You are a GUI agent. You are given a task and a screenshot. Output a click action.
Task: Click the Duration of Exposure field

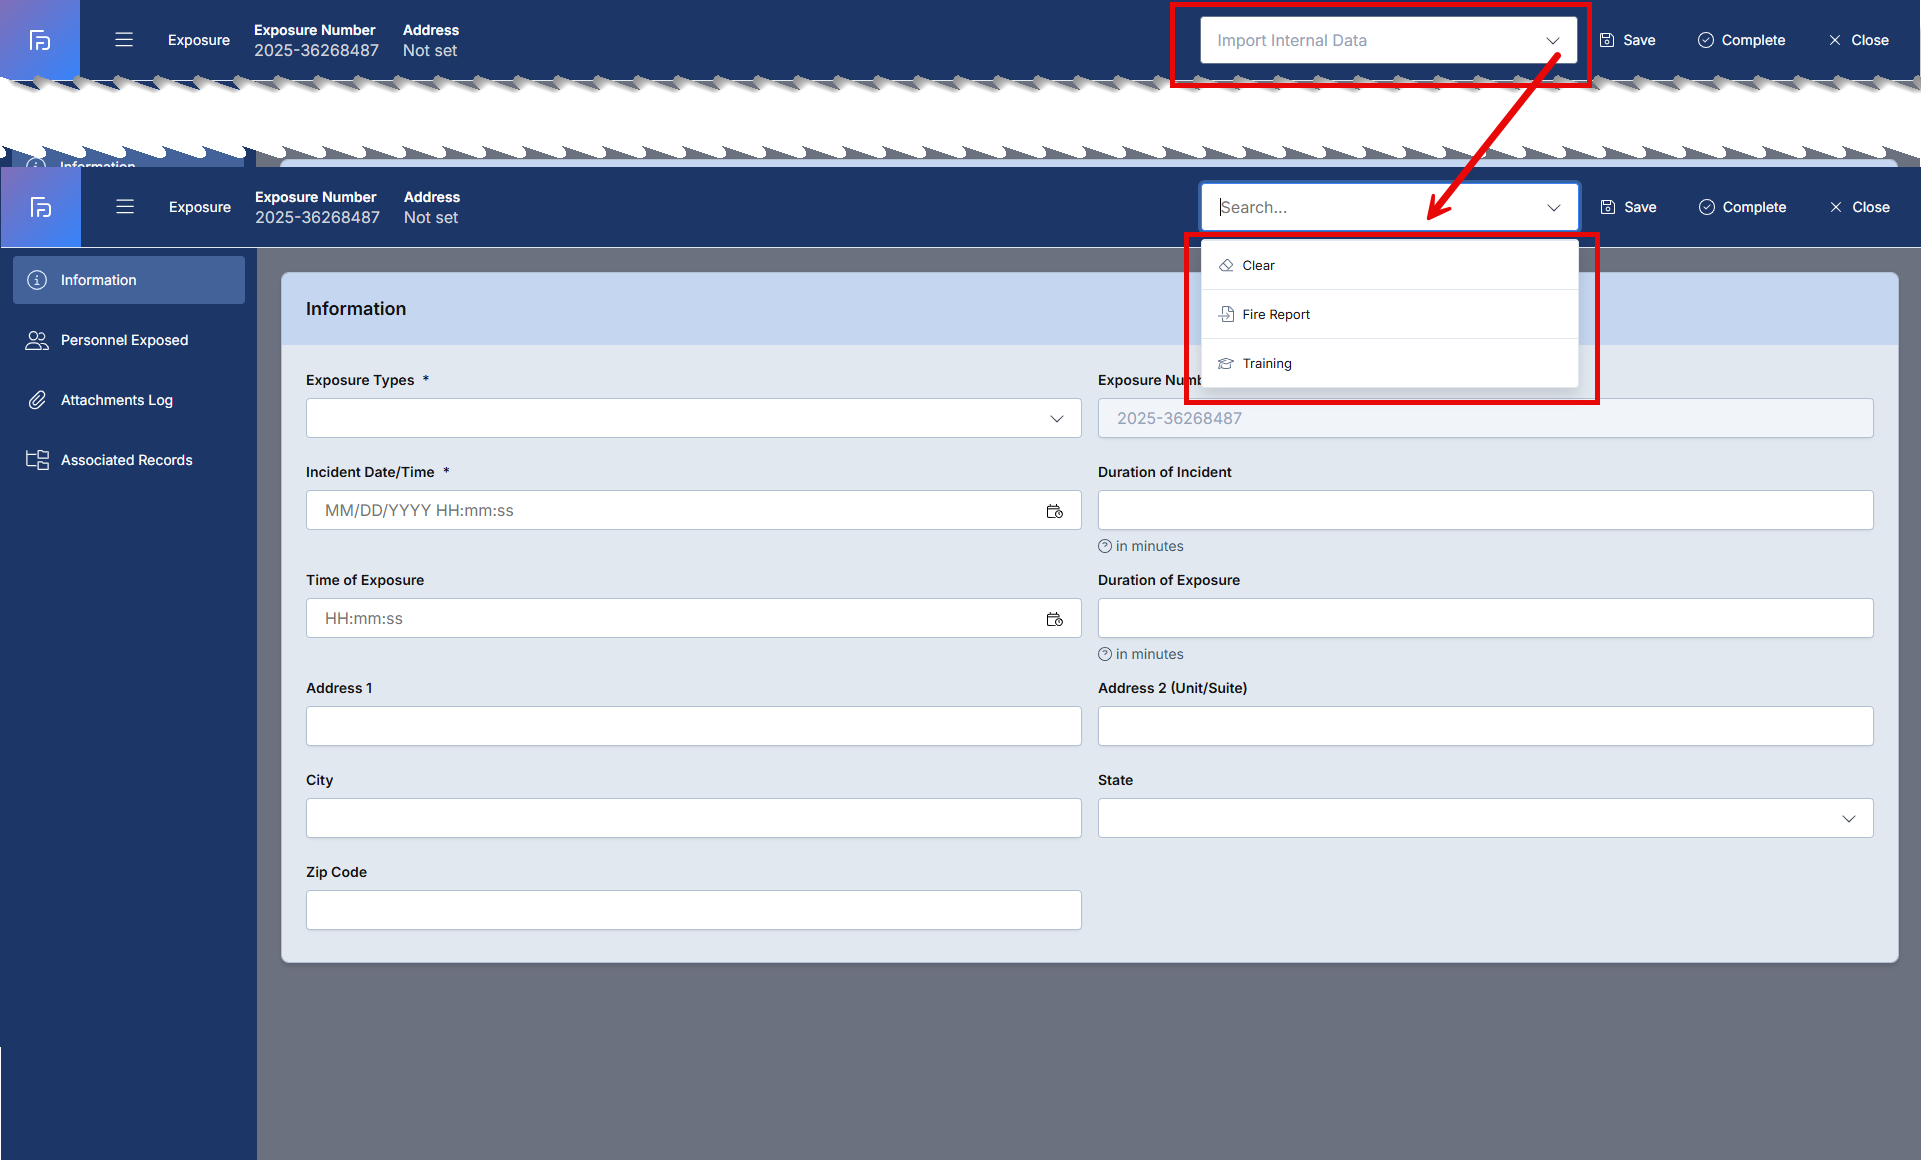click(x=1485, y=618)
